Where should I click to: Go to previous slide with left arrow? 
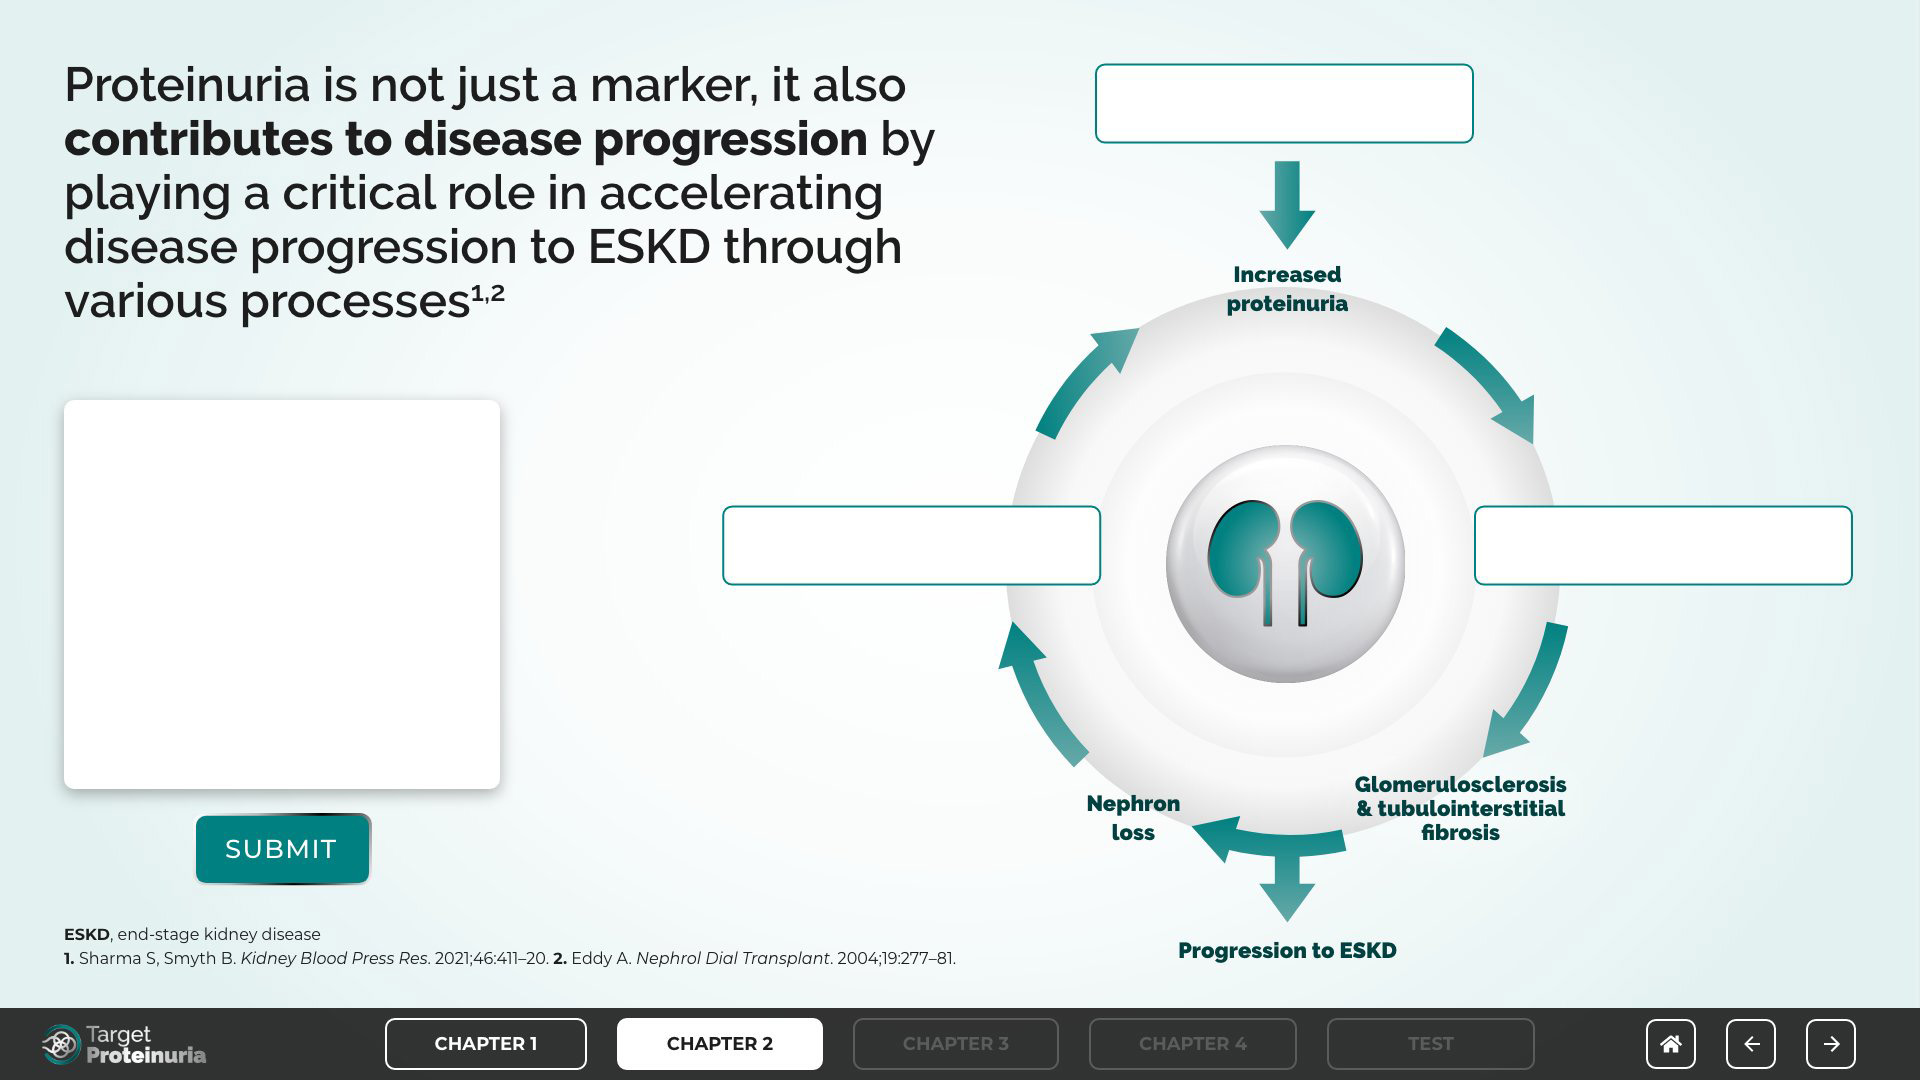[1750, 1044]
